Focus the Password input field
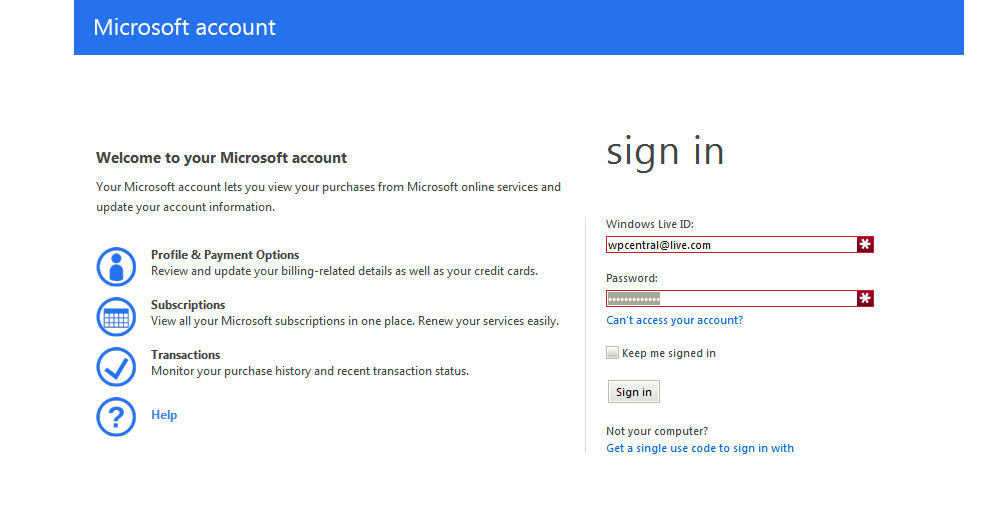999x505 pixels. coord(731,298)
